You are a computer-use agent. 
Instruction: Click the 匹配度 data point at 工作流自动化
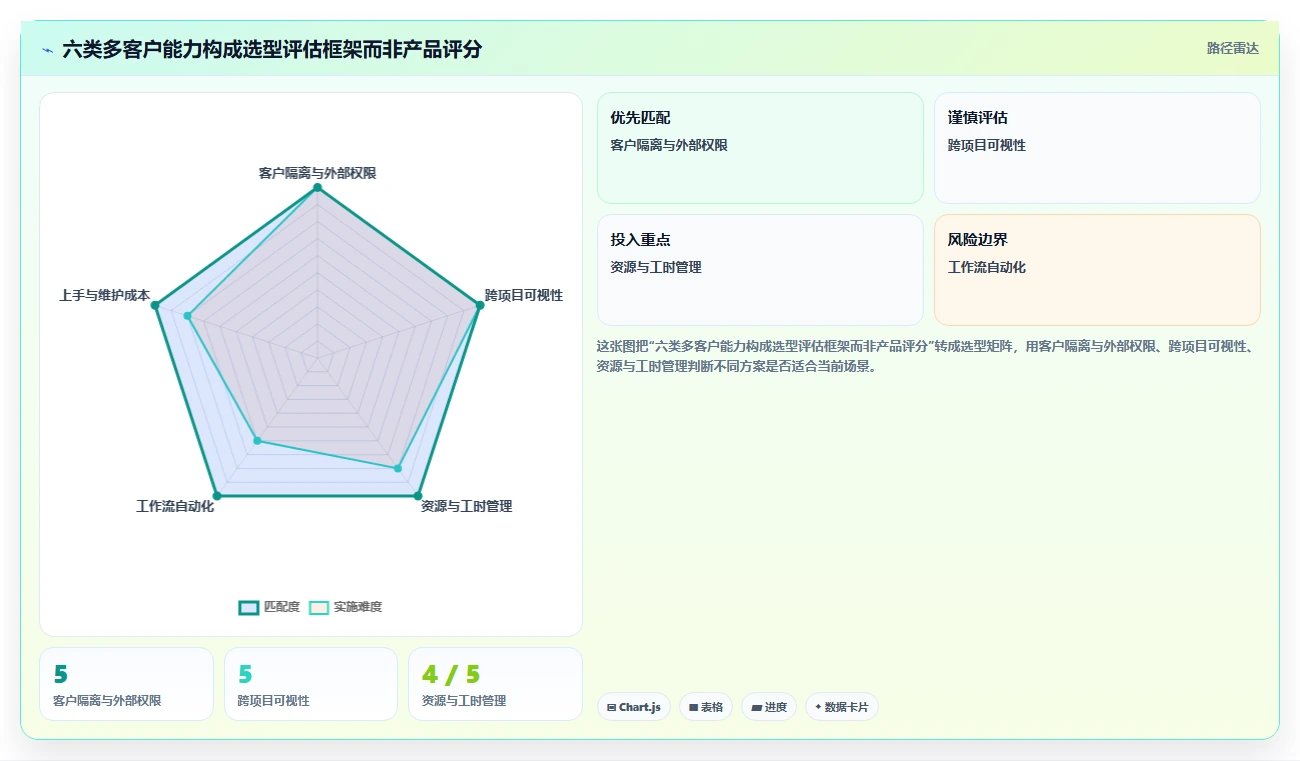pos(218,496)
